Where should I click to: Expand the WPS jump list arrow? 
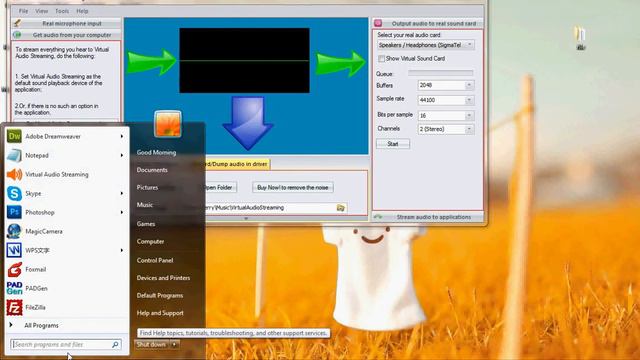coord(122,250)
